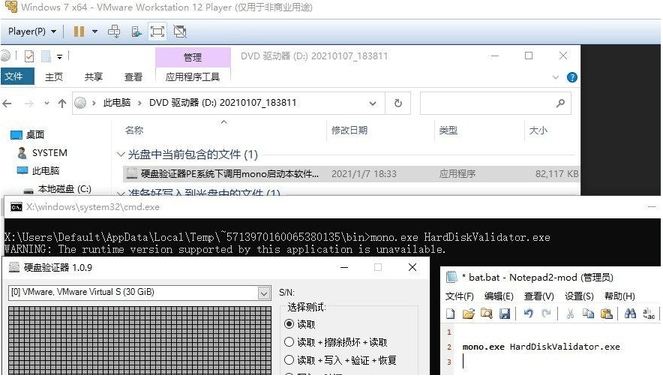
Task: Toggle Unity mode icon in VMware toolbar
Action: pos(180,32)
